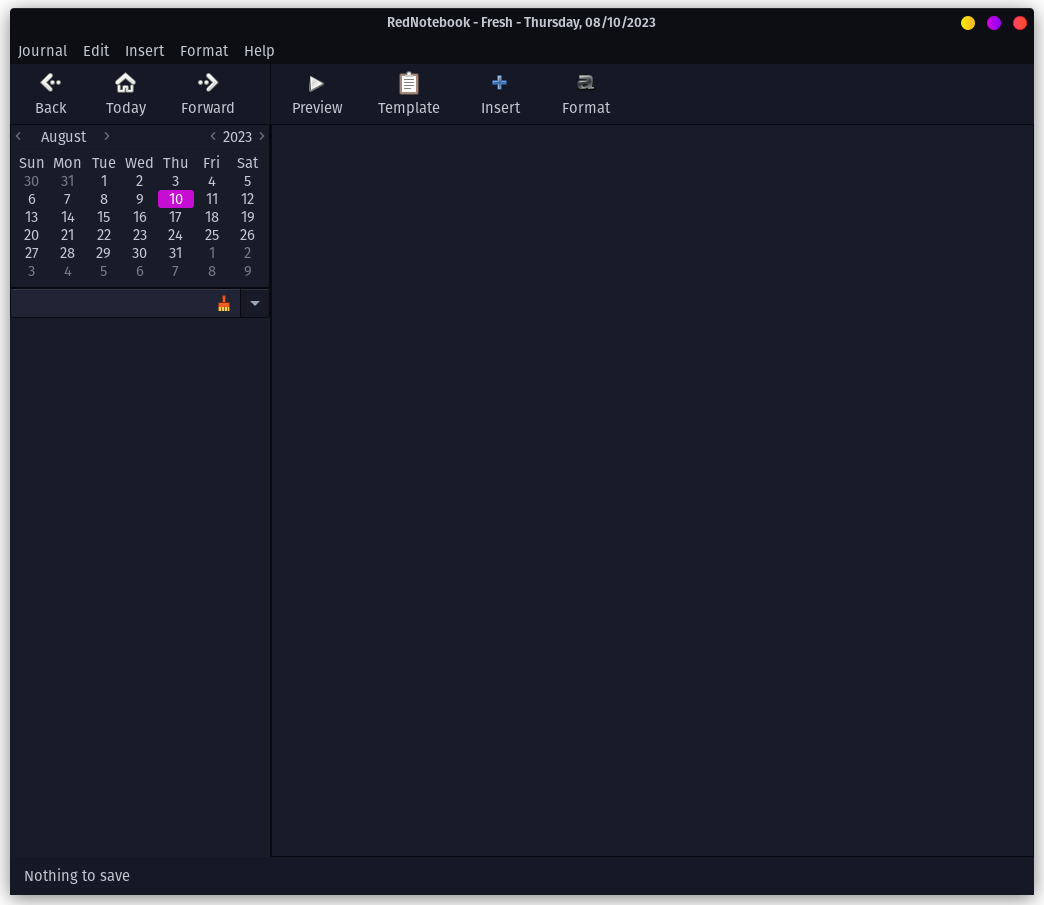This screenshot has height=905, width=1044.
Task: Open the search options dropdown arrow
Action: click(255, 303)
